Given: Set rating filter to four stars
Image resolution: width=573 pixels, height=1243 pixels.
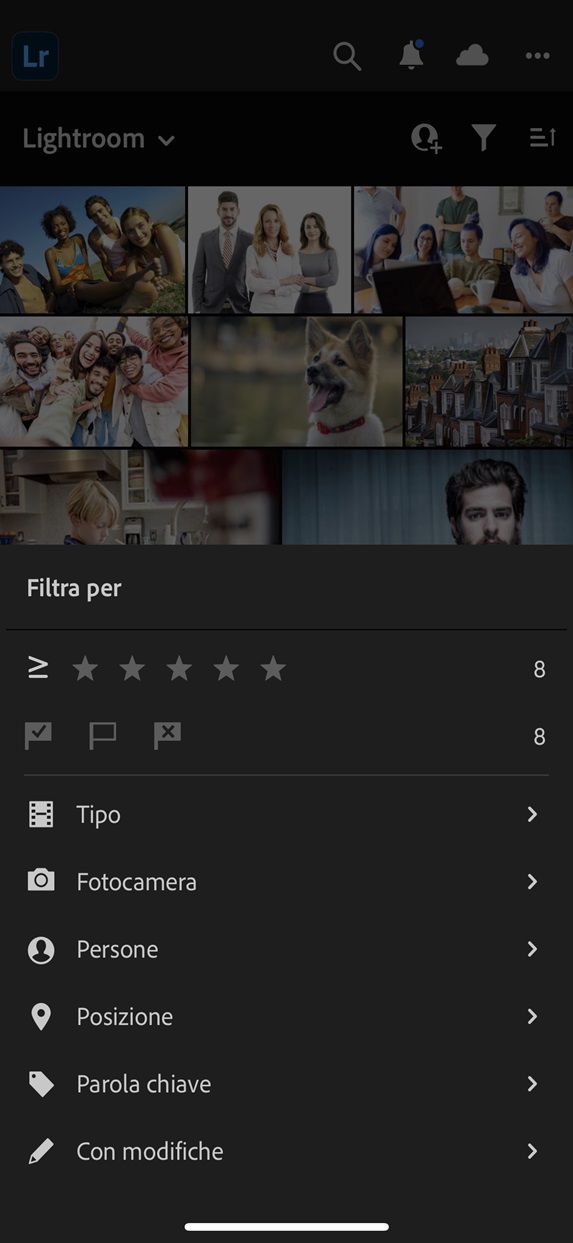Looking at the screenshot, I should [226, 669].
